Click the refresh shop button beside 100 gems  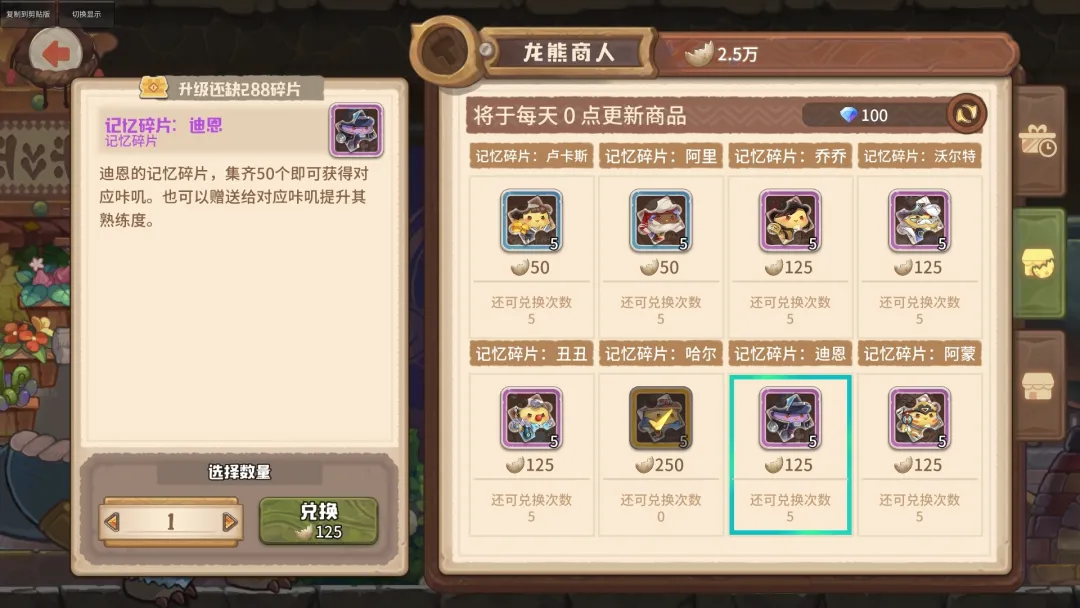click(966, 114)
